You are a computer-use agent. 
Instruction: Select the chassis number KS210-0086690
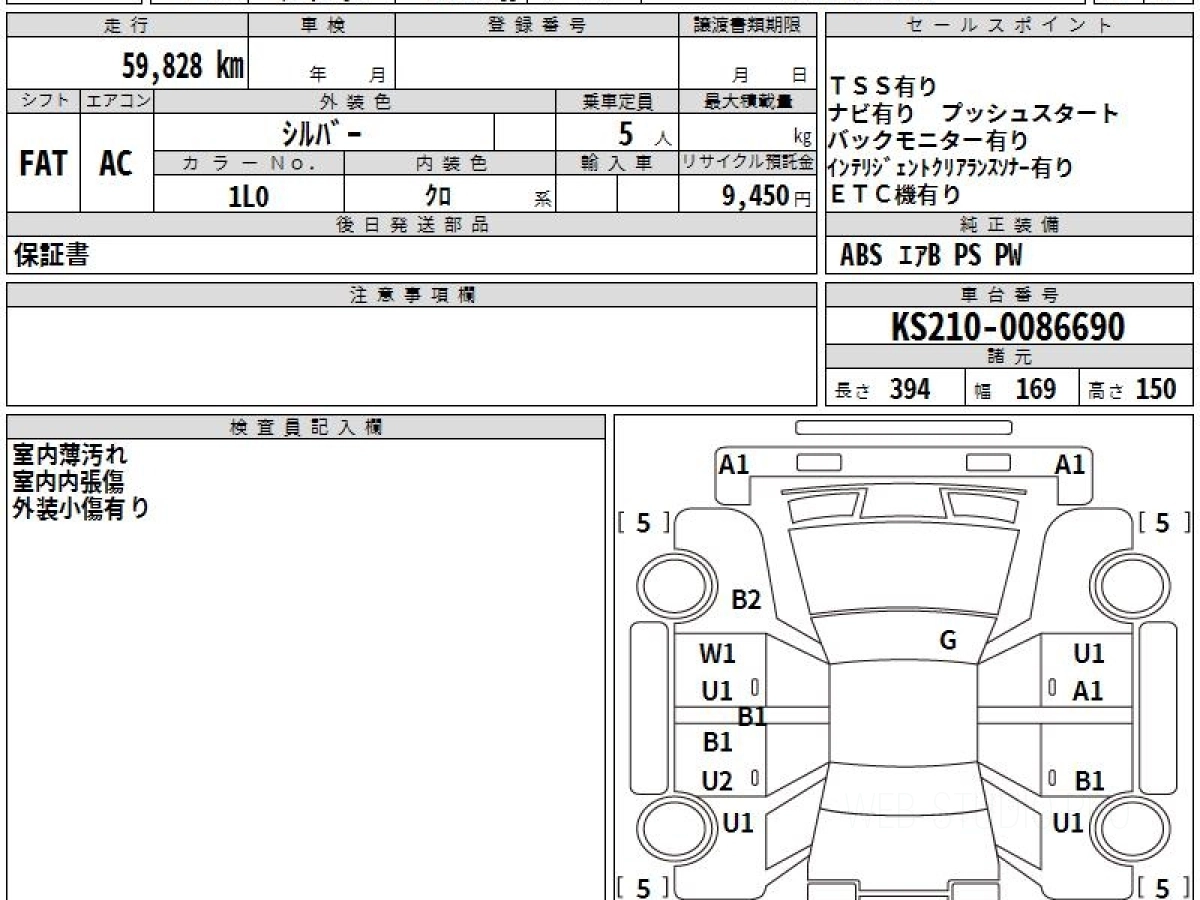pyautogui.click(x=1008, y=327)
